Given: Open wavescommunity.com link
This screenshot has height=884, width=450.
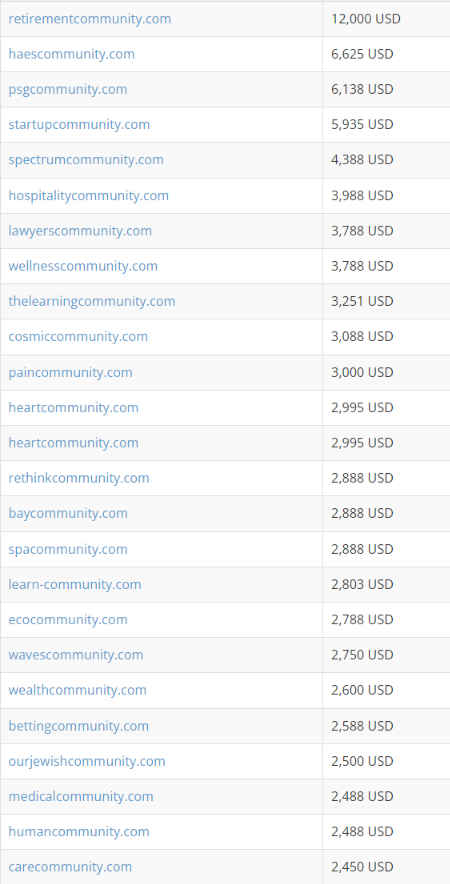Looking at the screenshot, I should coord(76,655).
